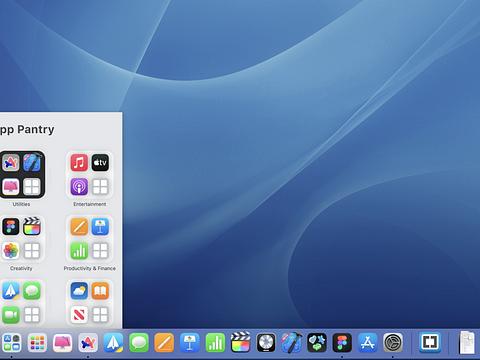Image resolution: width=480 pixels, height=360 pixels.
Task: Open Weather in the App Pantry
Action: (x=79, y=291)
